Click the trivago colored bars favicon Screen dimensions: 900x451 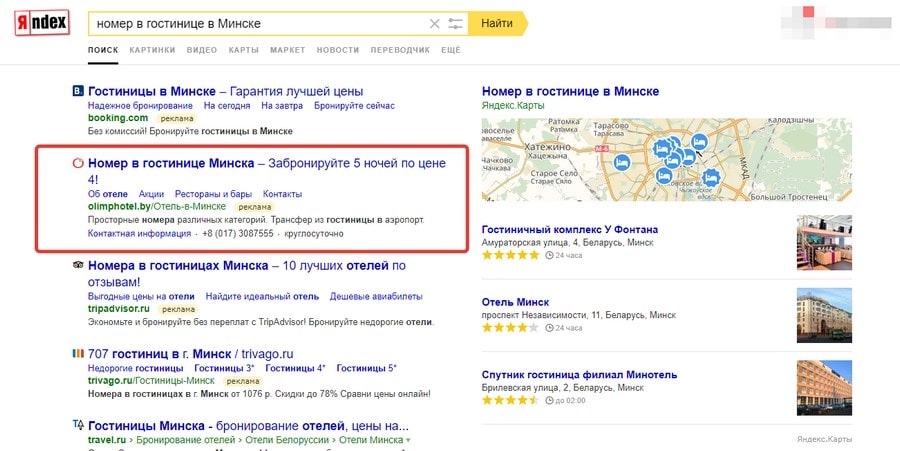pos(78,353)
